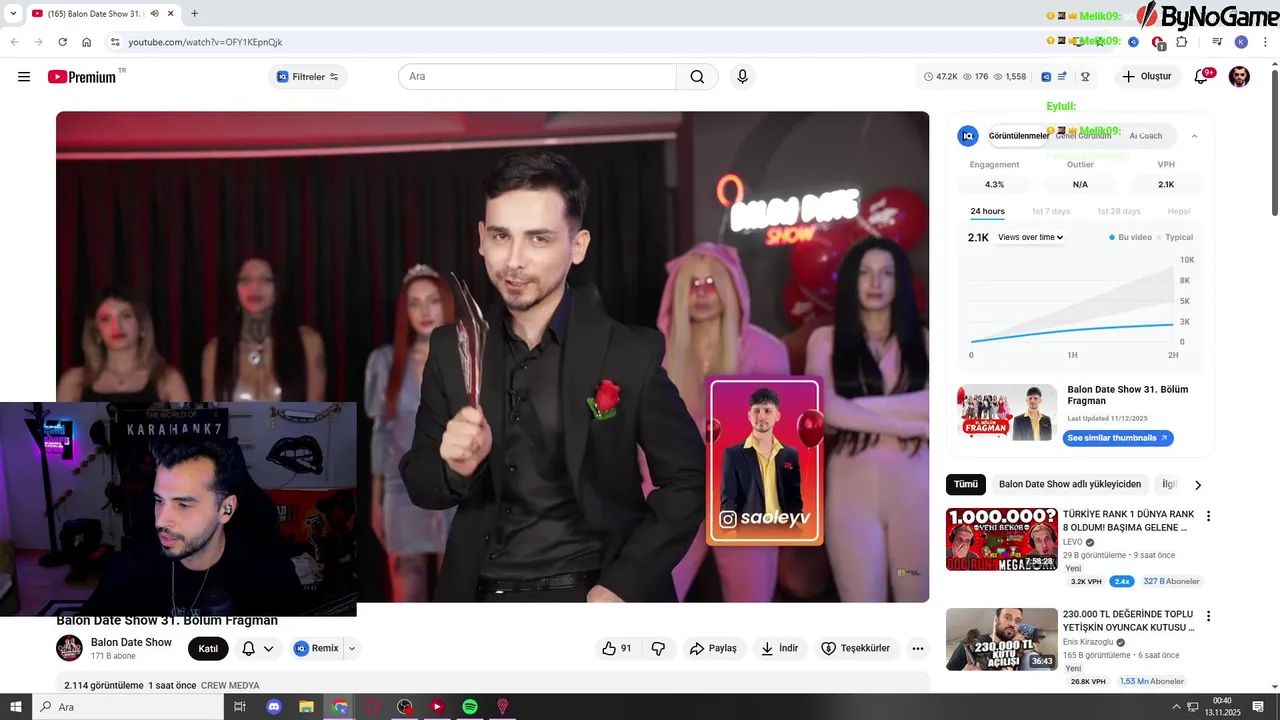Click the Katıl join button

click(x=208, y=648)
